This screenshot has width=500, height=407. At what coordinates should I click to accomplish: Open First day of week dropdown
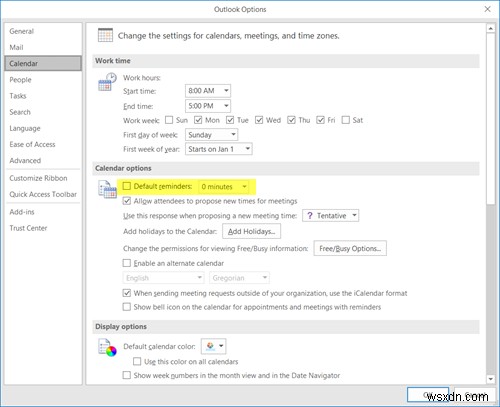pyautogui.click(x=211, y=135)
